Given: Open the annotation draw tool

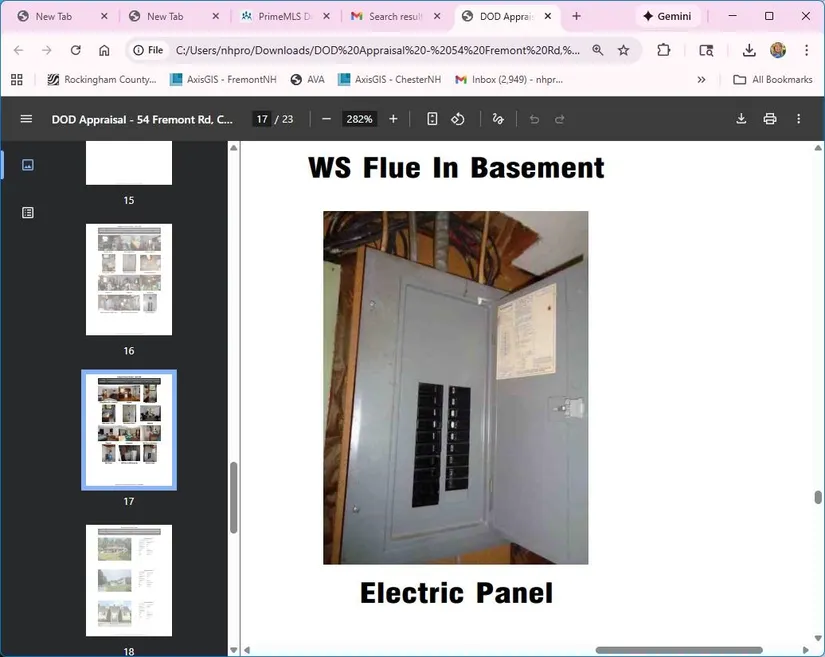Looking at the screenshot, I should [x=498, y=119].
